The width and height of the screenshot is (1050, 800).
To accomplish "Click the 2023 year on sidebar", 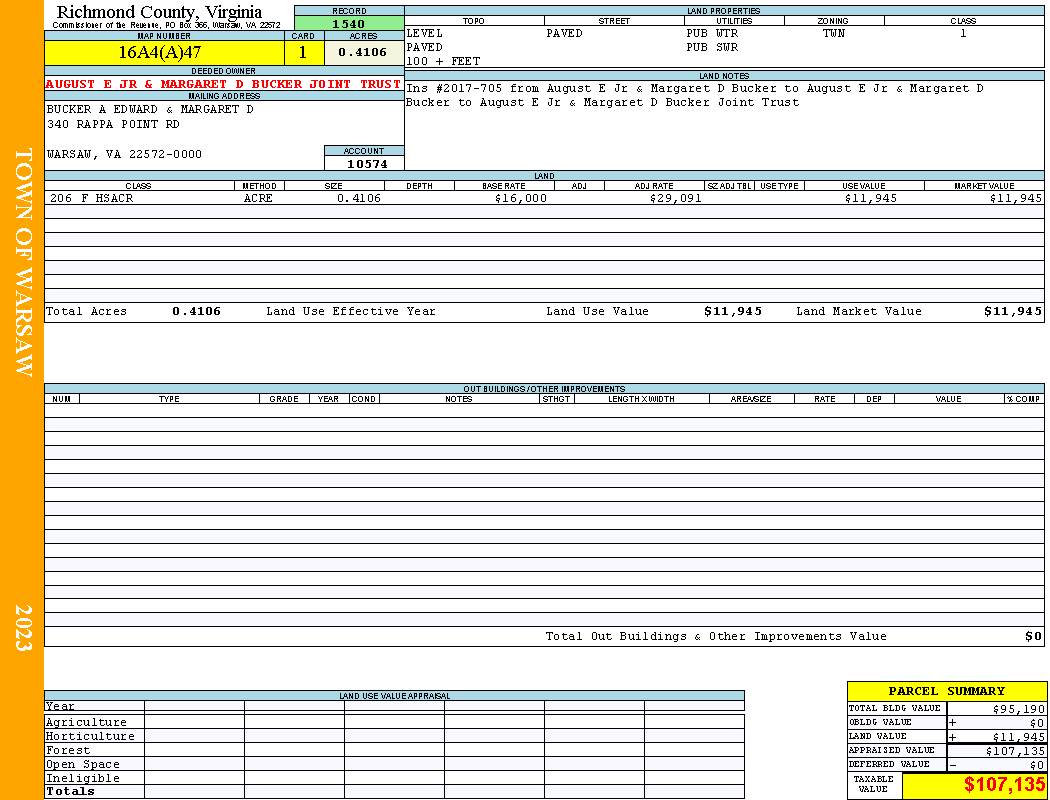I will click(x=23, y=628).
